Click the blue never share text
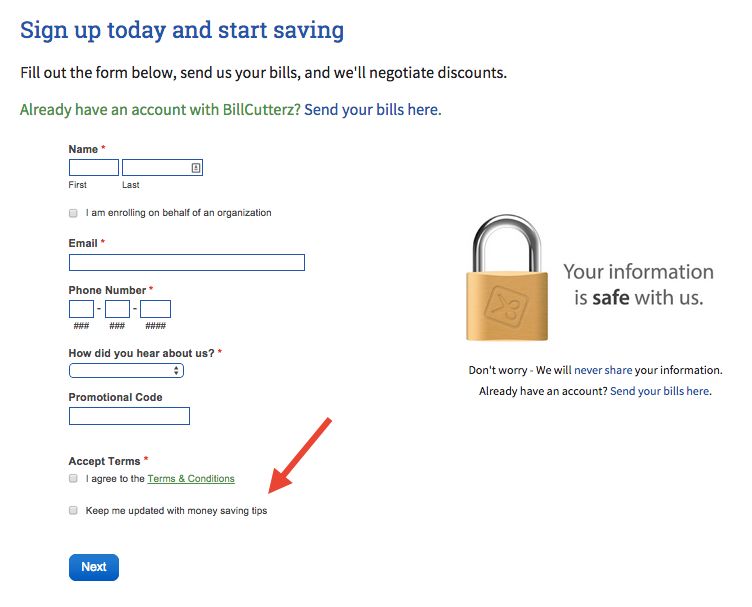The height and width of the screenshot is (607, 752). (603, 370)
